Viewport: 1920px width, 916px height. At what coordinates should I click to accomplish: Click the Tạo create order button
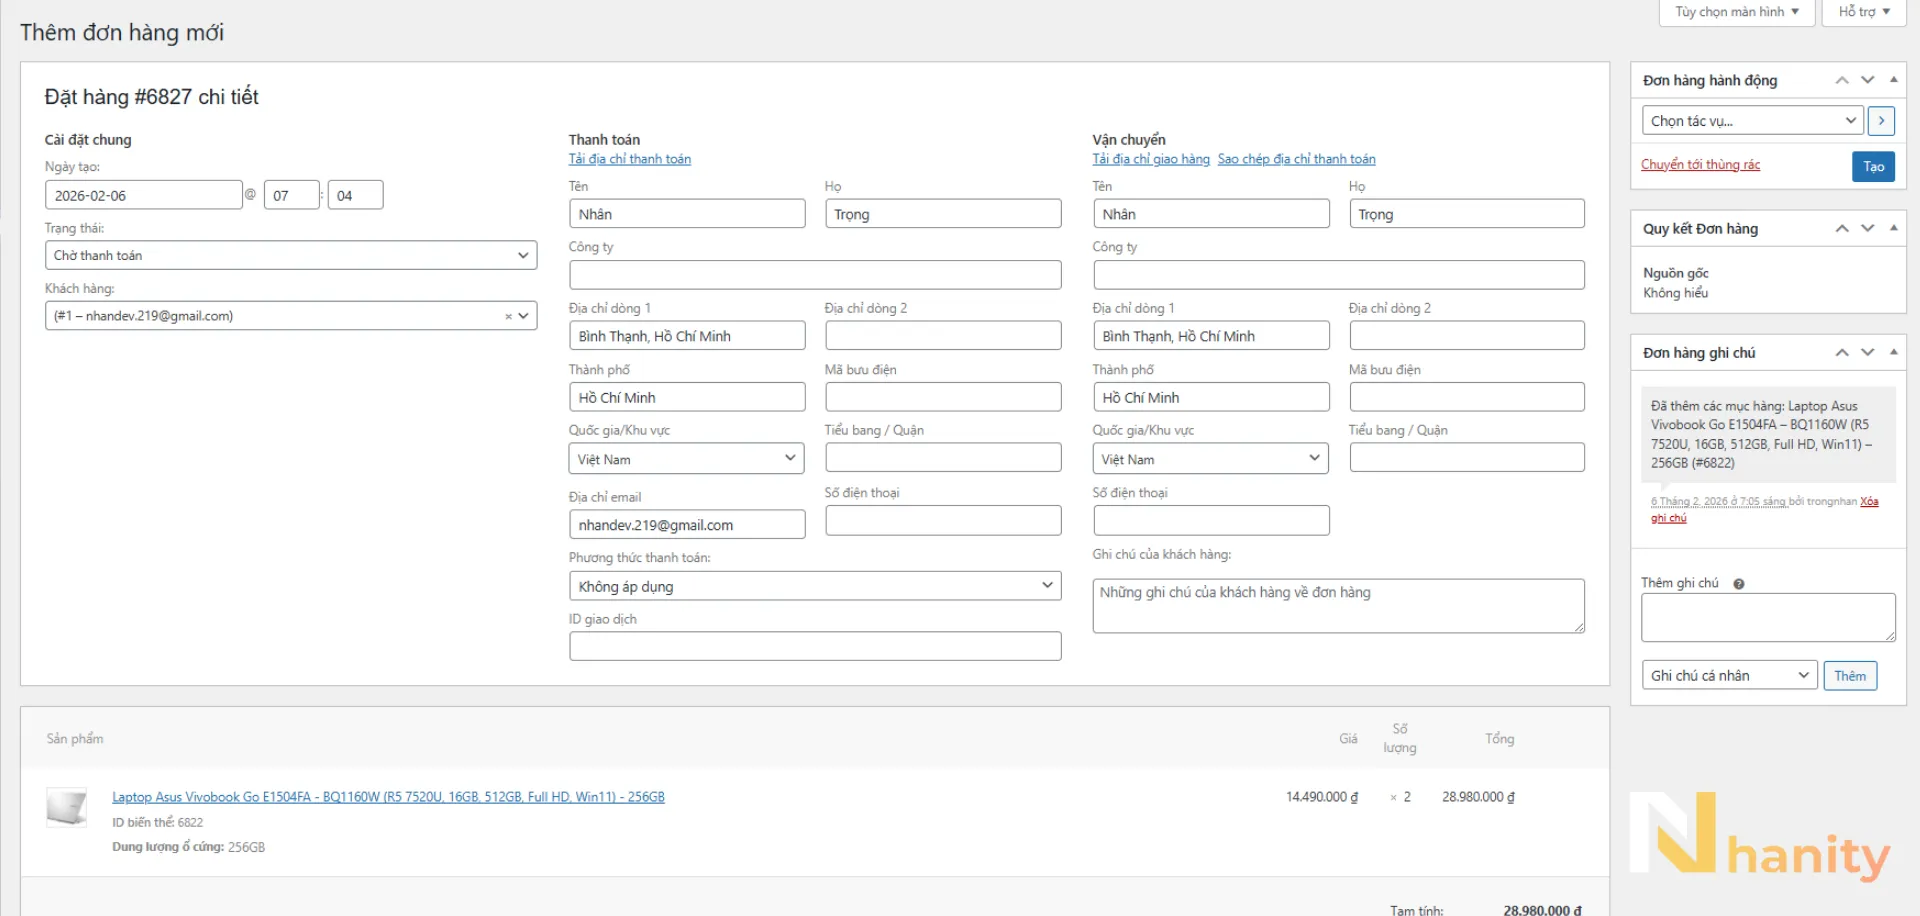(x=1873, y=167)
